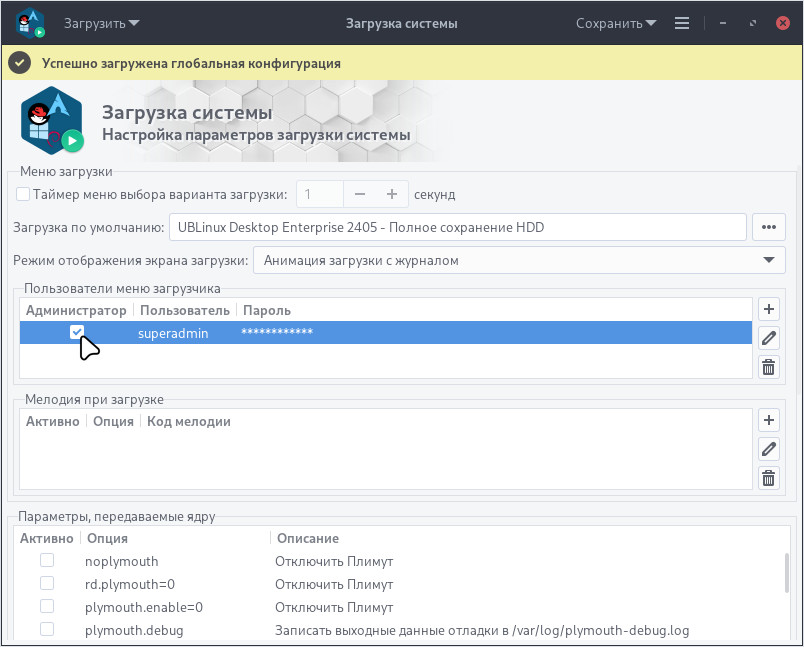Click the Код мелодии column header
Image resolution: width=804 pixels, height=647 pixels.
(189, 422)
